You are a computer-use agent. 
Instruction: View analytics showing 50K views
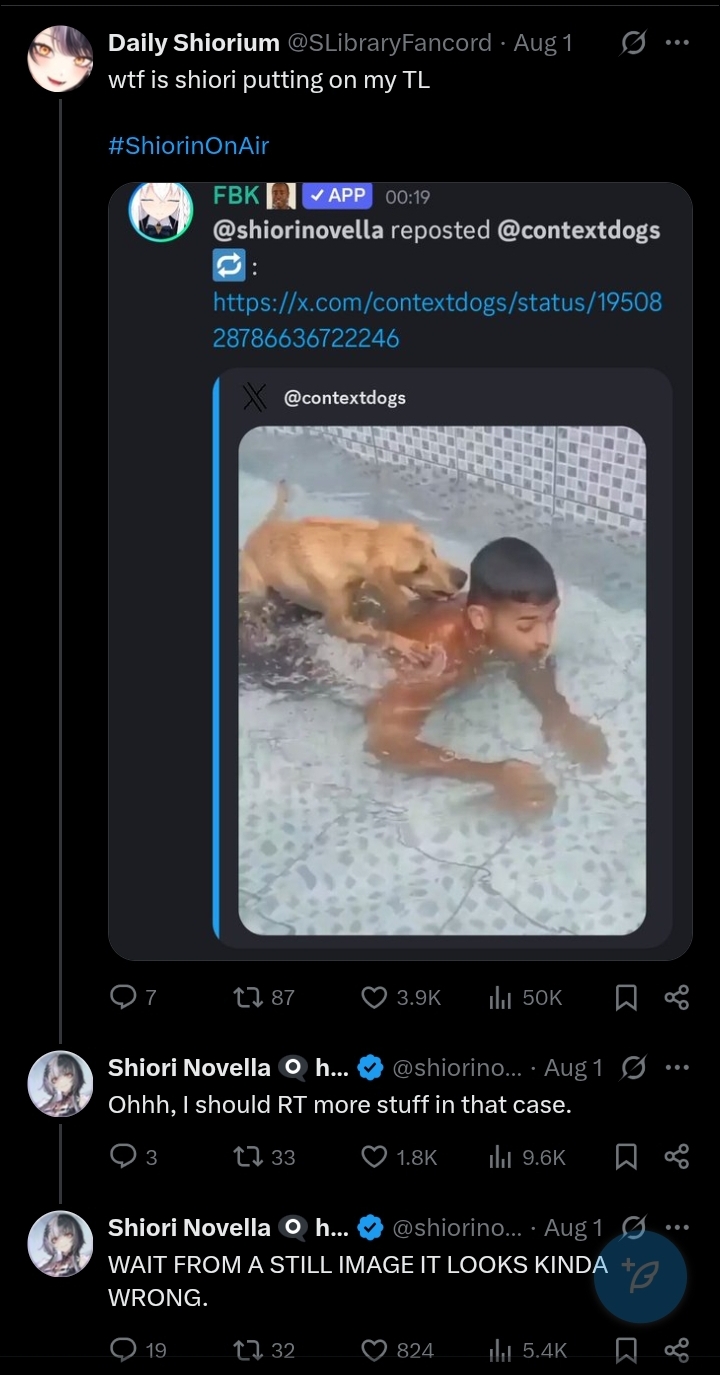500,997
